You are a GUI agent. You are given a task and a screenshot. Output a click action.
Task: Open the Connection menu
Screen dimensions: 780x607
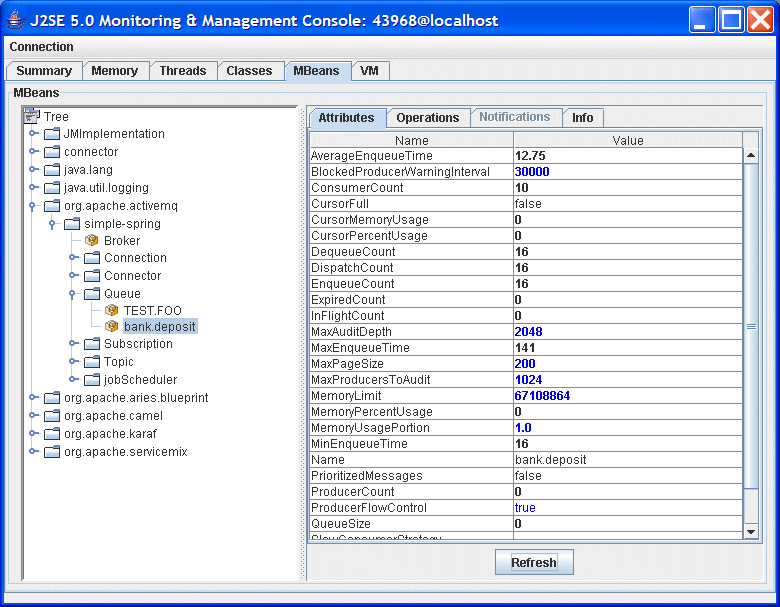(41, 47)
